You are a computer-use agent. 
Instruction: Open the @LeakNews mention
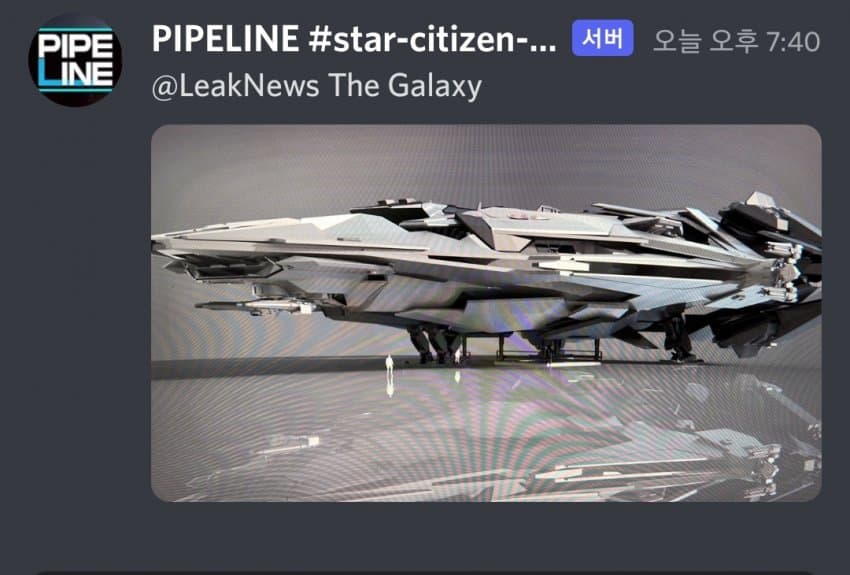235,86
